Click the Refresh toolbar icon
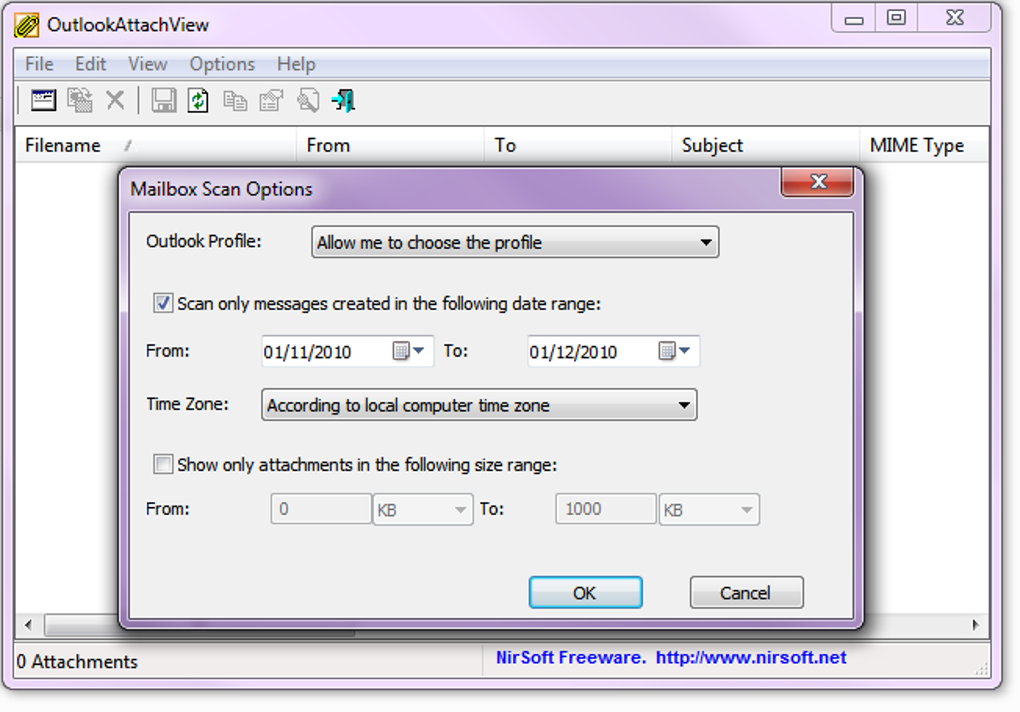This screenshot has height=712, width=1020. [x=198, y=100]
